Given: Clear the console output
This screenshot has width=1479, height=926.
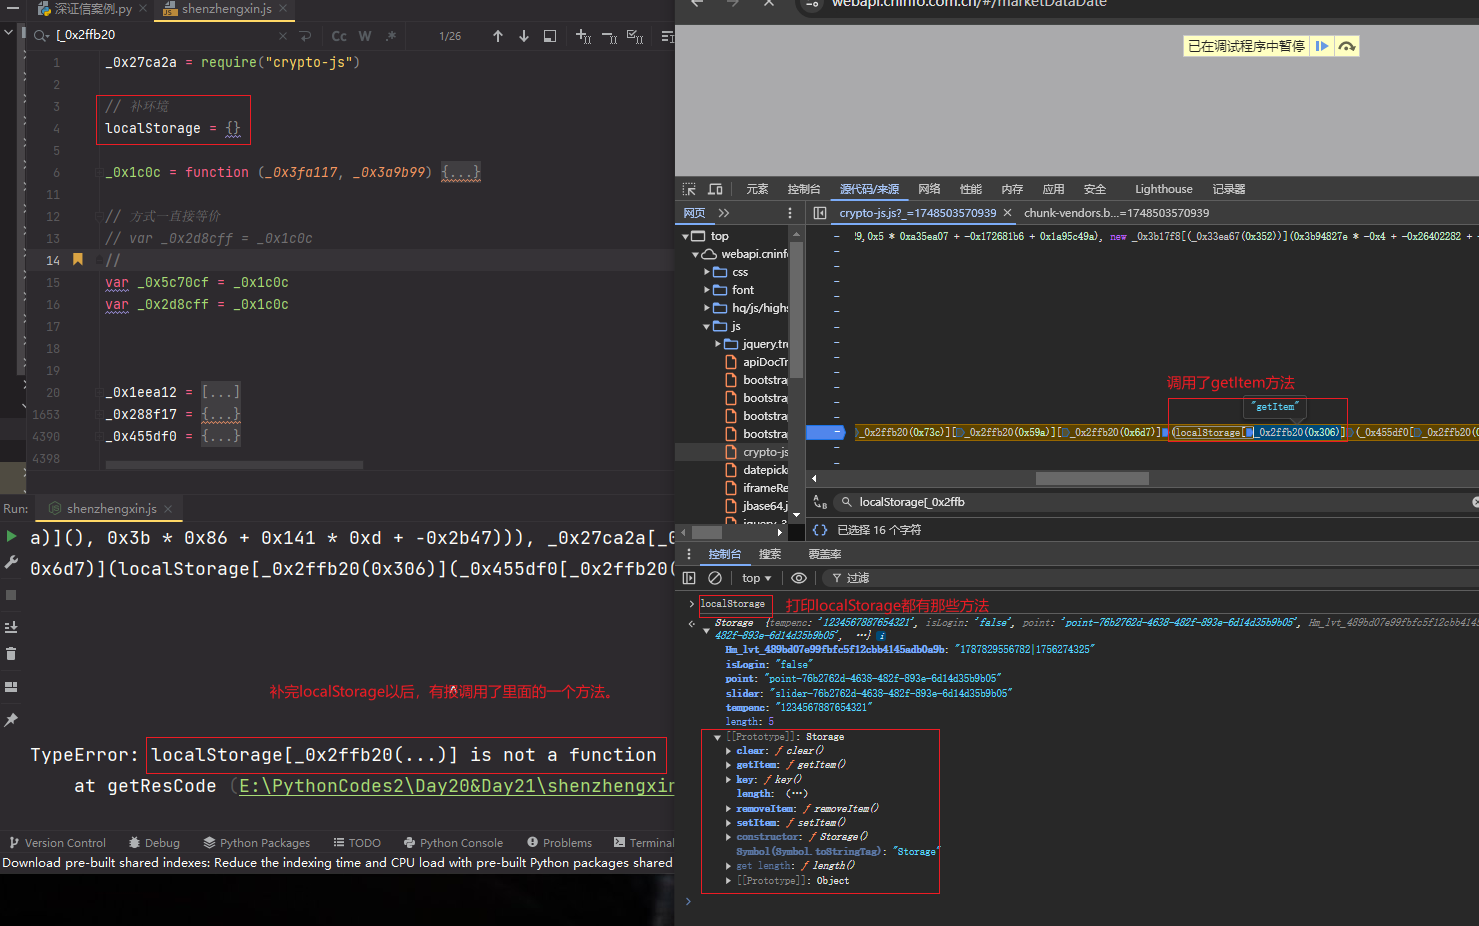Looking at the screenshot, I should tap(715, 578).
